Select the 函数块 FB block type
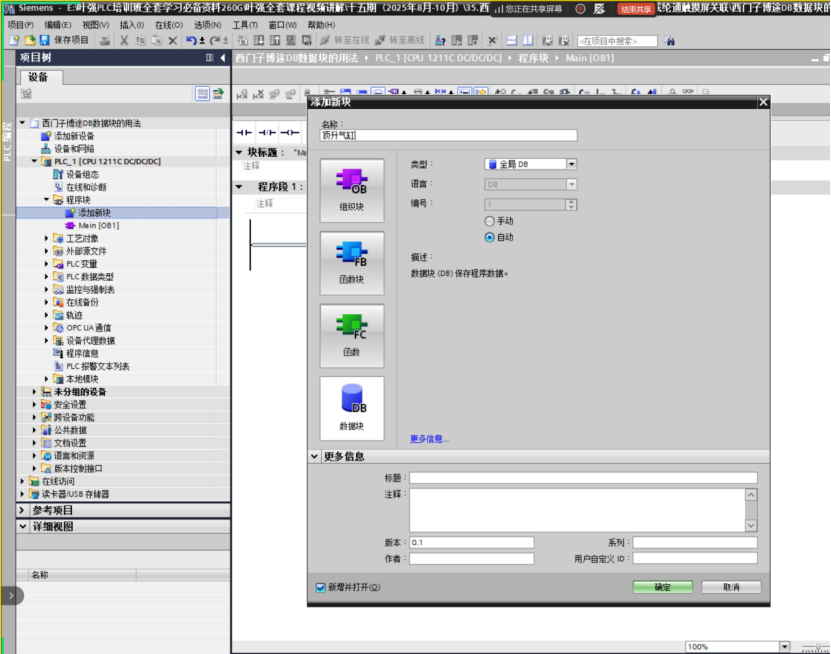The height and width of the screenshot is (654, 831). [352, 263]
